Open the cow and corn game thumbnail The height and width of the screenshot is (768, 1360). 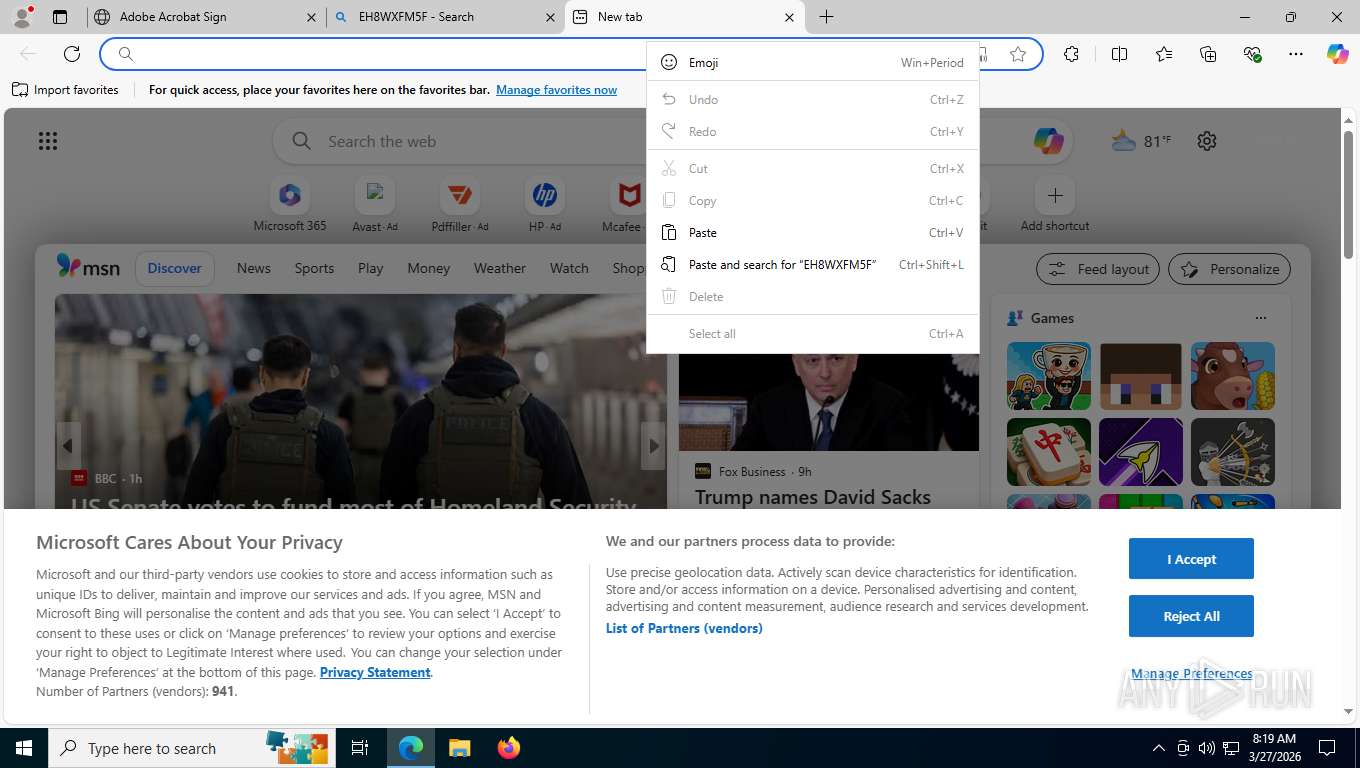pyautogui.click(x=1232, y=376)
